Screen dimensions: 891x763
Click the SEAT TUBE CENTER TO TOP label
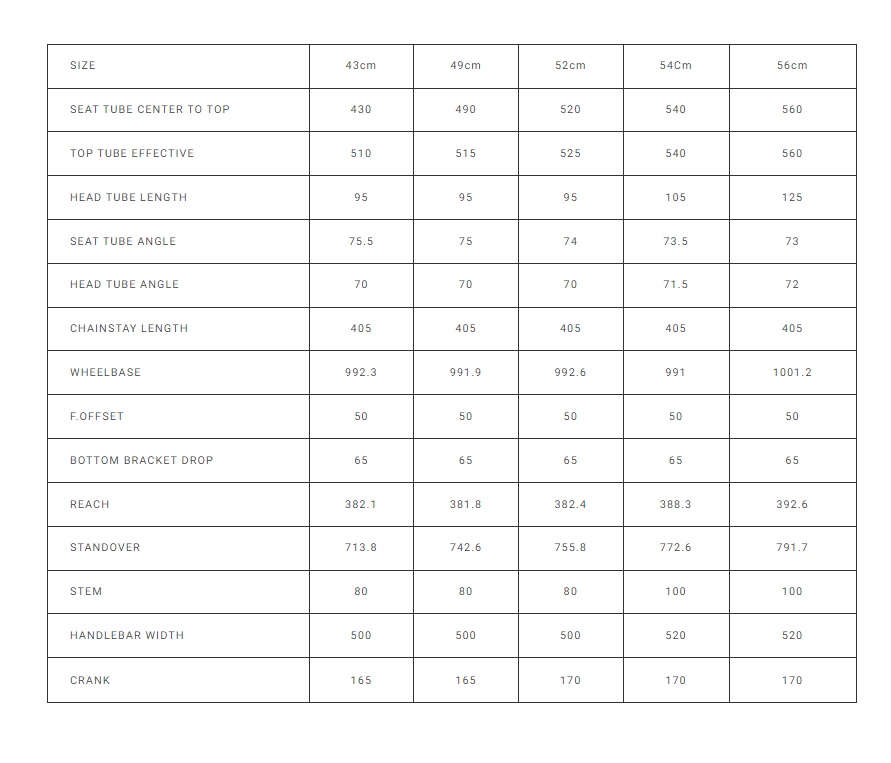click(150, 110)
